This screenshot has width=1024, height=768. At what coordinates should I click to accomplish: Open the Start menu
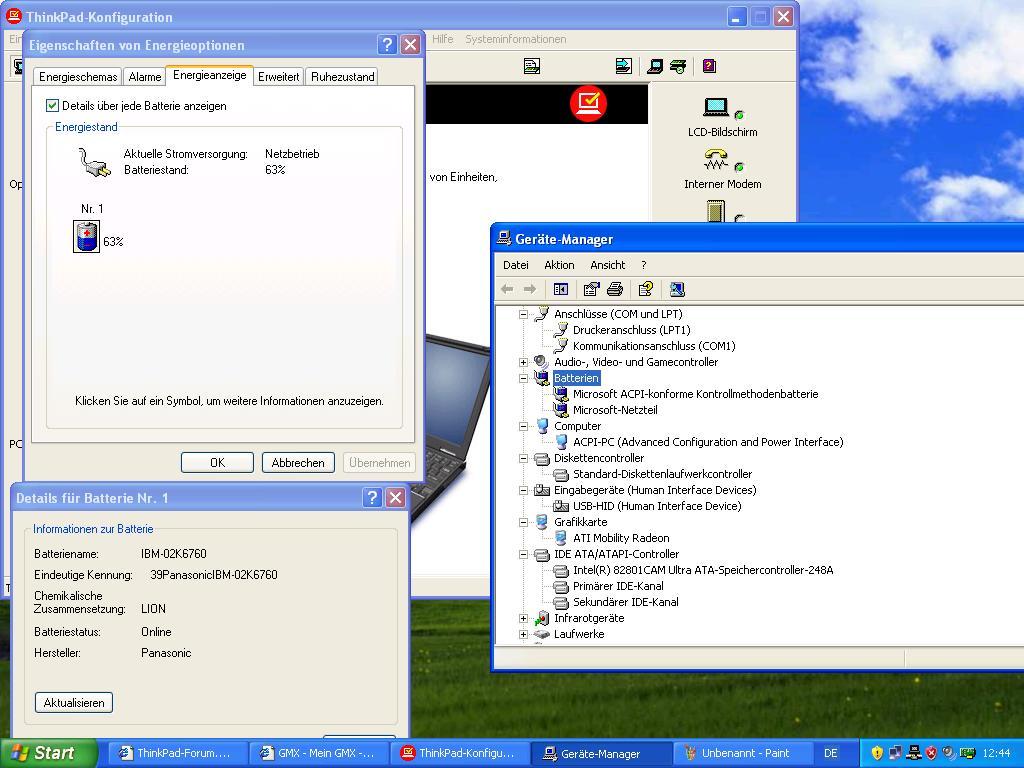48,753
